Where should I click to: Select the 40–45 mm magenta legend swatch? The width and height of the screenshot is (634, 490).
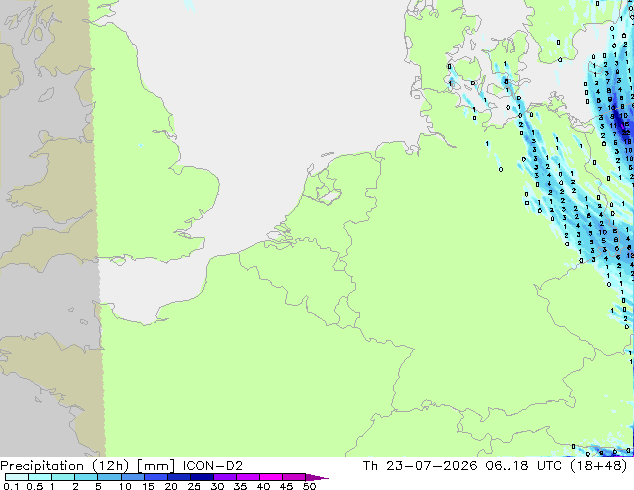(271, 477)
